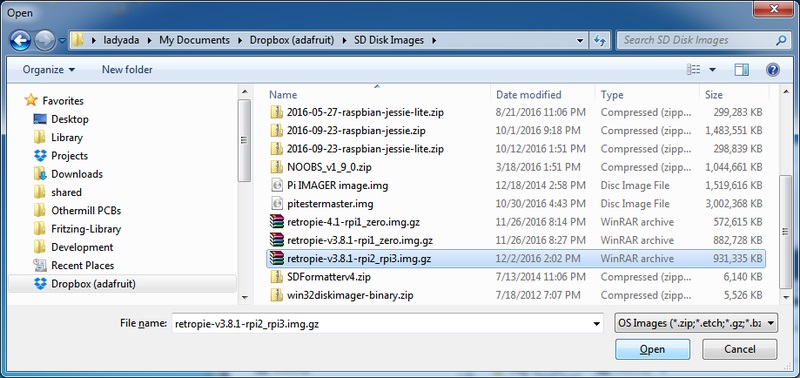Click the search magnifier icon
800x378 pixels.
pyautogui.click(x=781, y=40)
